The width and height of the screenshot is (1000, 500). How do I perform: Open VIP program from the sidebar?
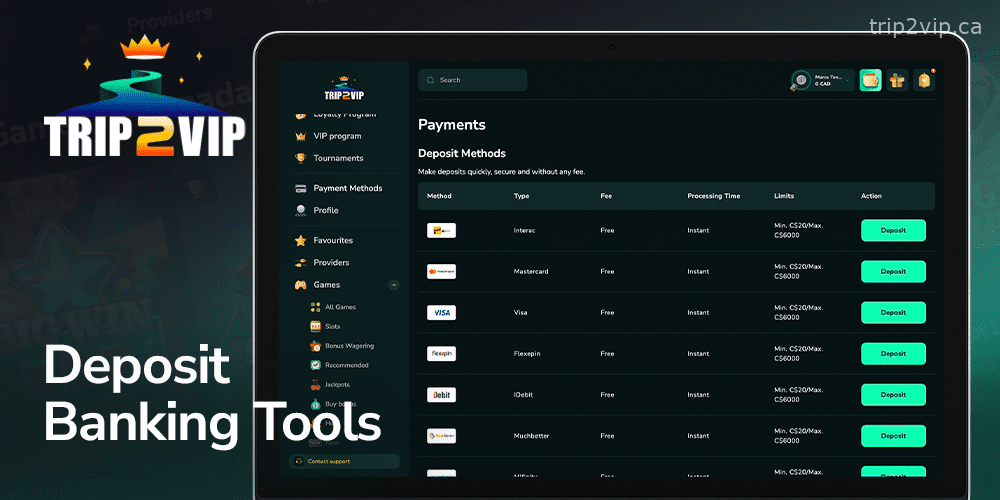point(337,136)
